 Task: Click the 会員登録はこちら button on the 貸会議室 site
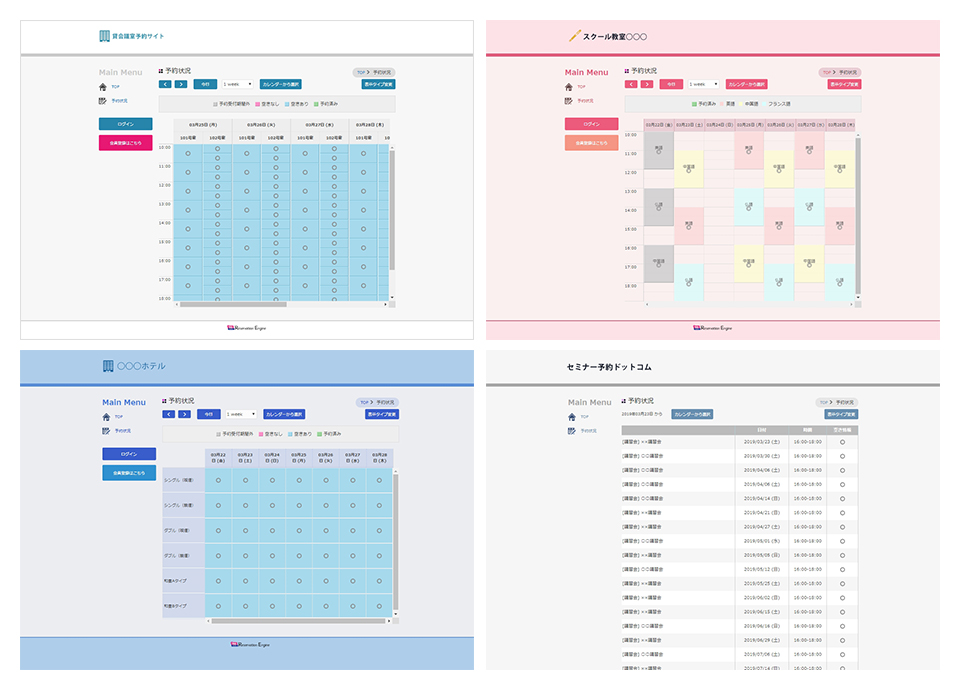(126, 143)
